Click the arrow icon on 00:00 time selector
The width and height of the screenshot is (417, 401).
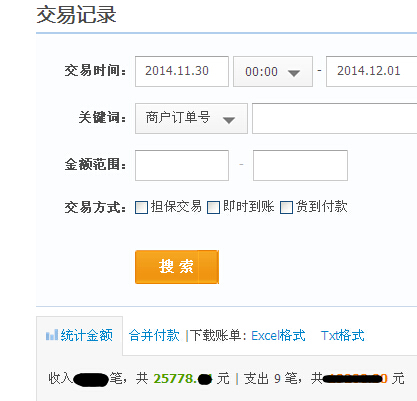(x=294, y=73)
